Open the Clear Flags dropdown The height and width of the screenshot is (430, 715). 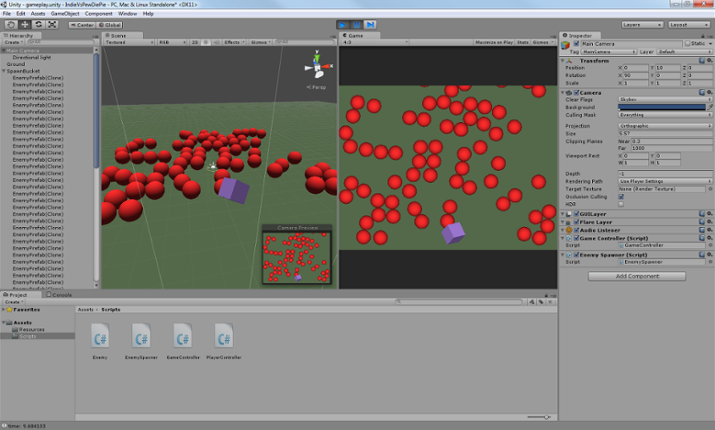(666, 100)
